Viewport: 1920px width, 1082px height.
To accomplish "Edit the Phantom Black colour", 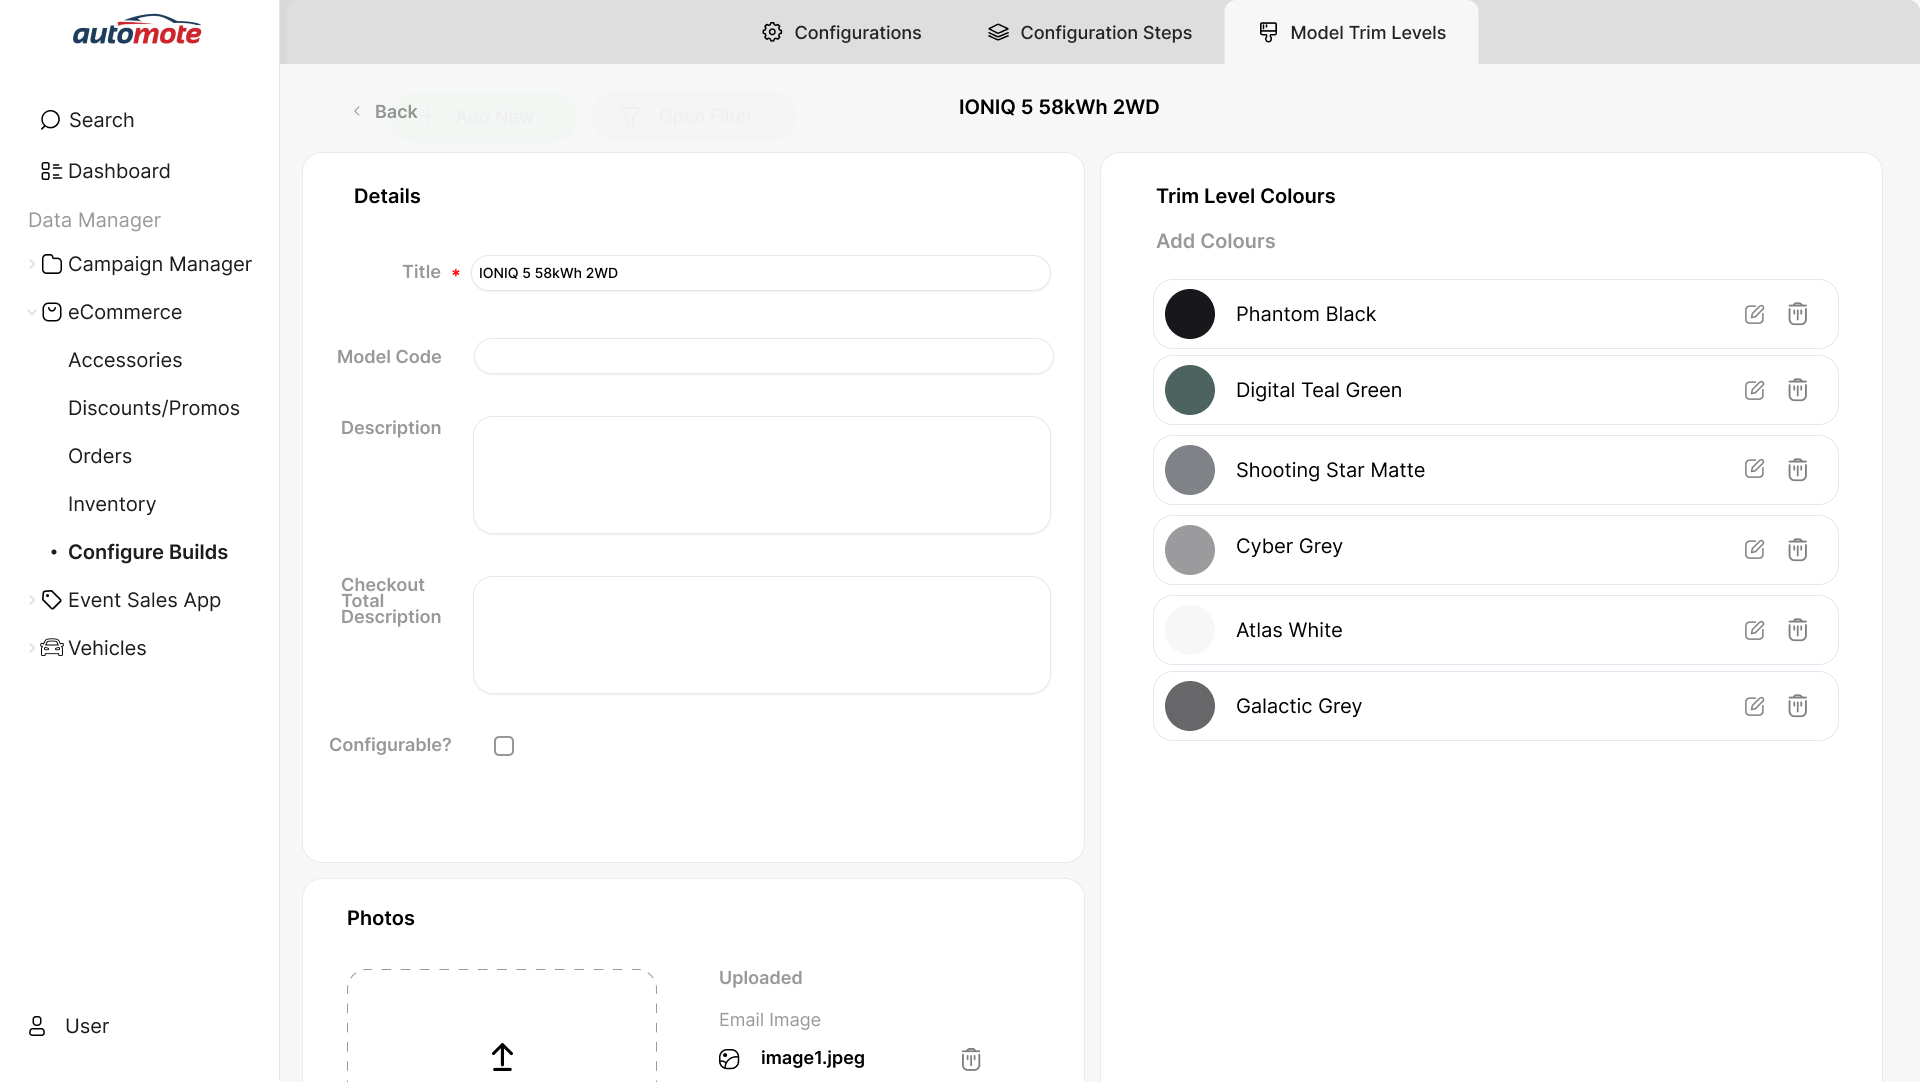I will pos(1754,314).
